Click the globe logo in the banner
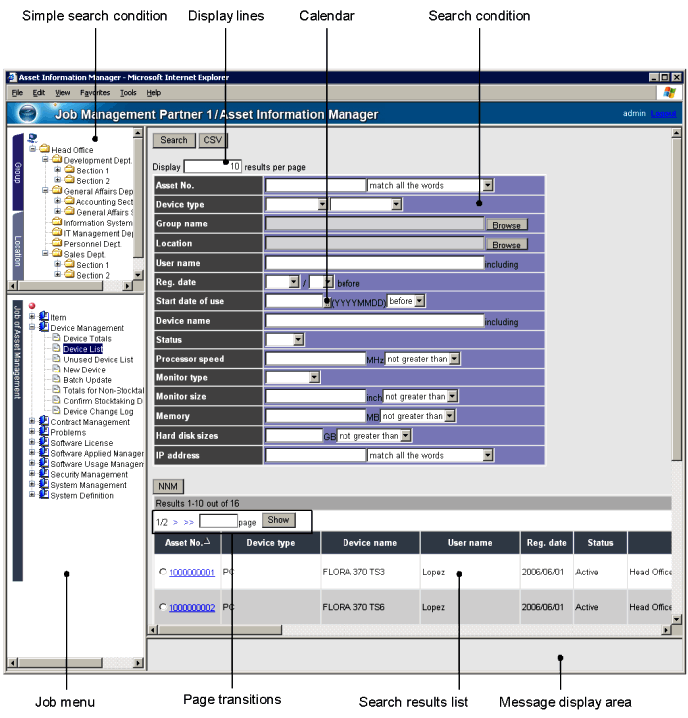This screenshot has width=688, height=718. coord(27,114)
